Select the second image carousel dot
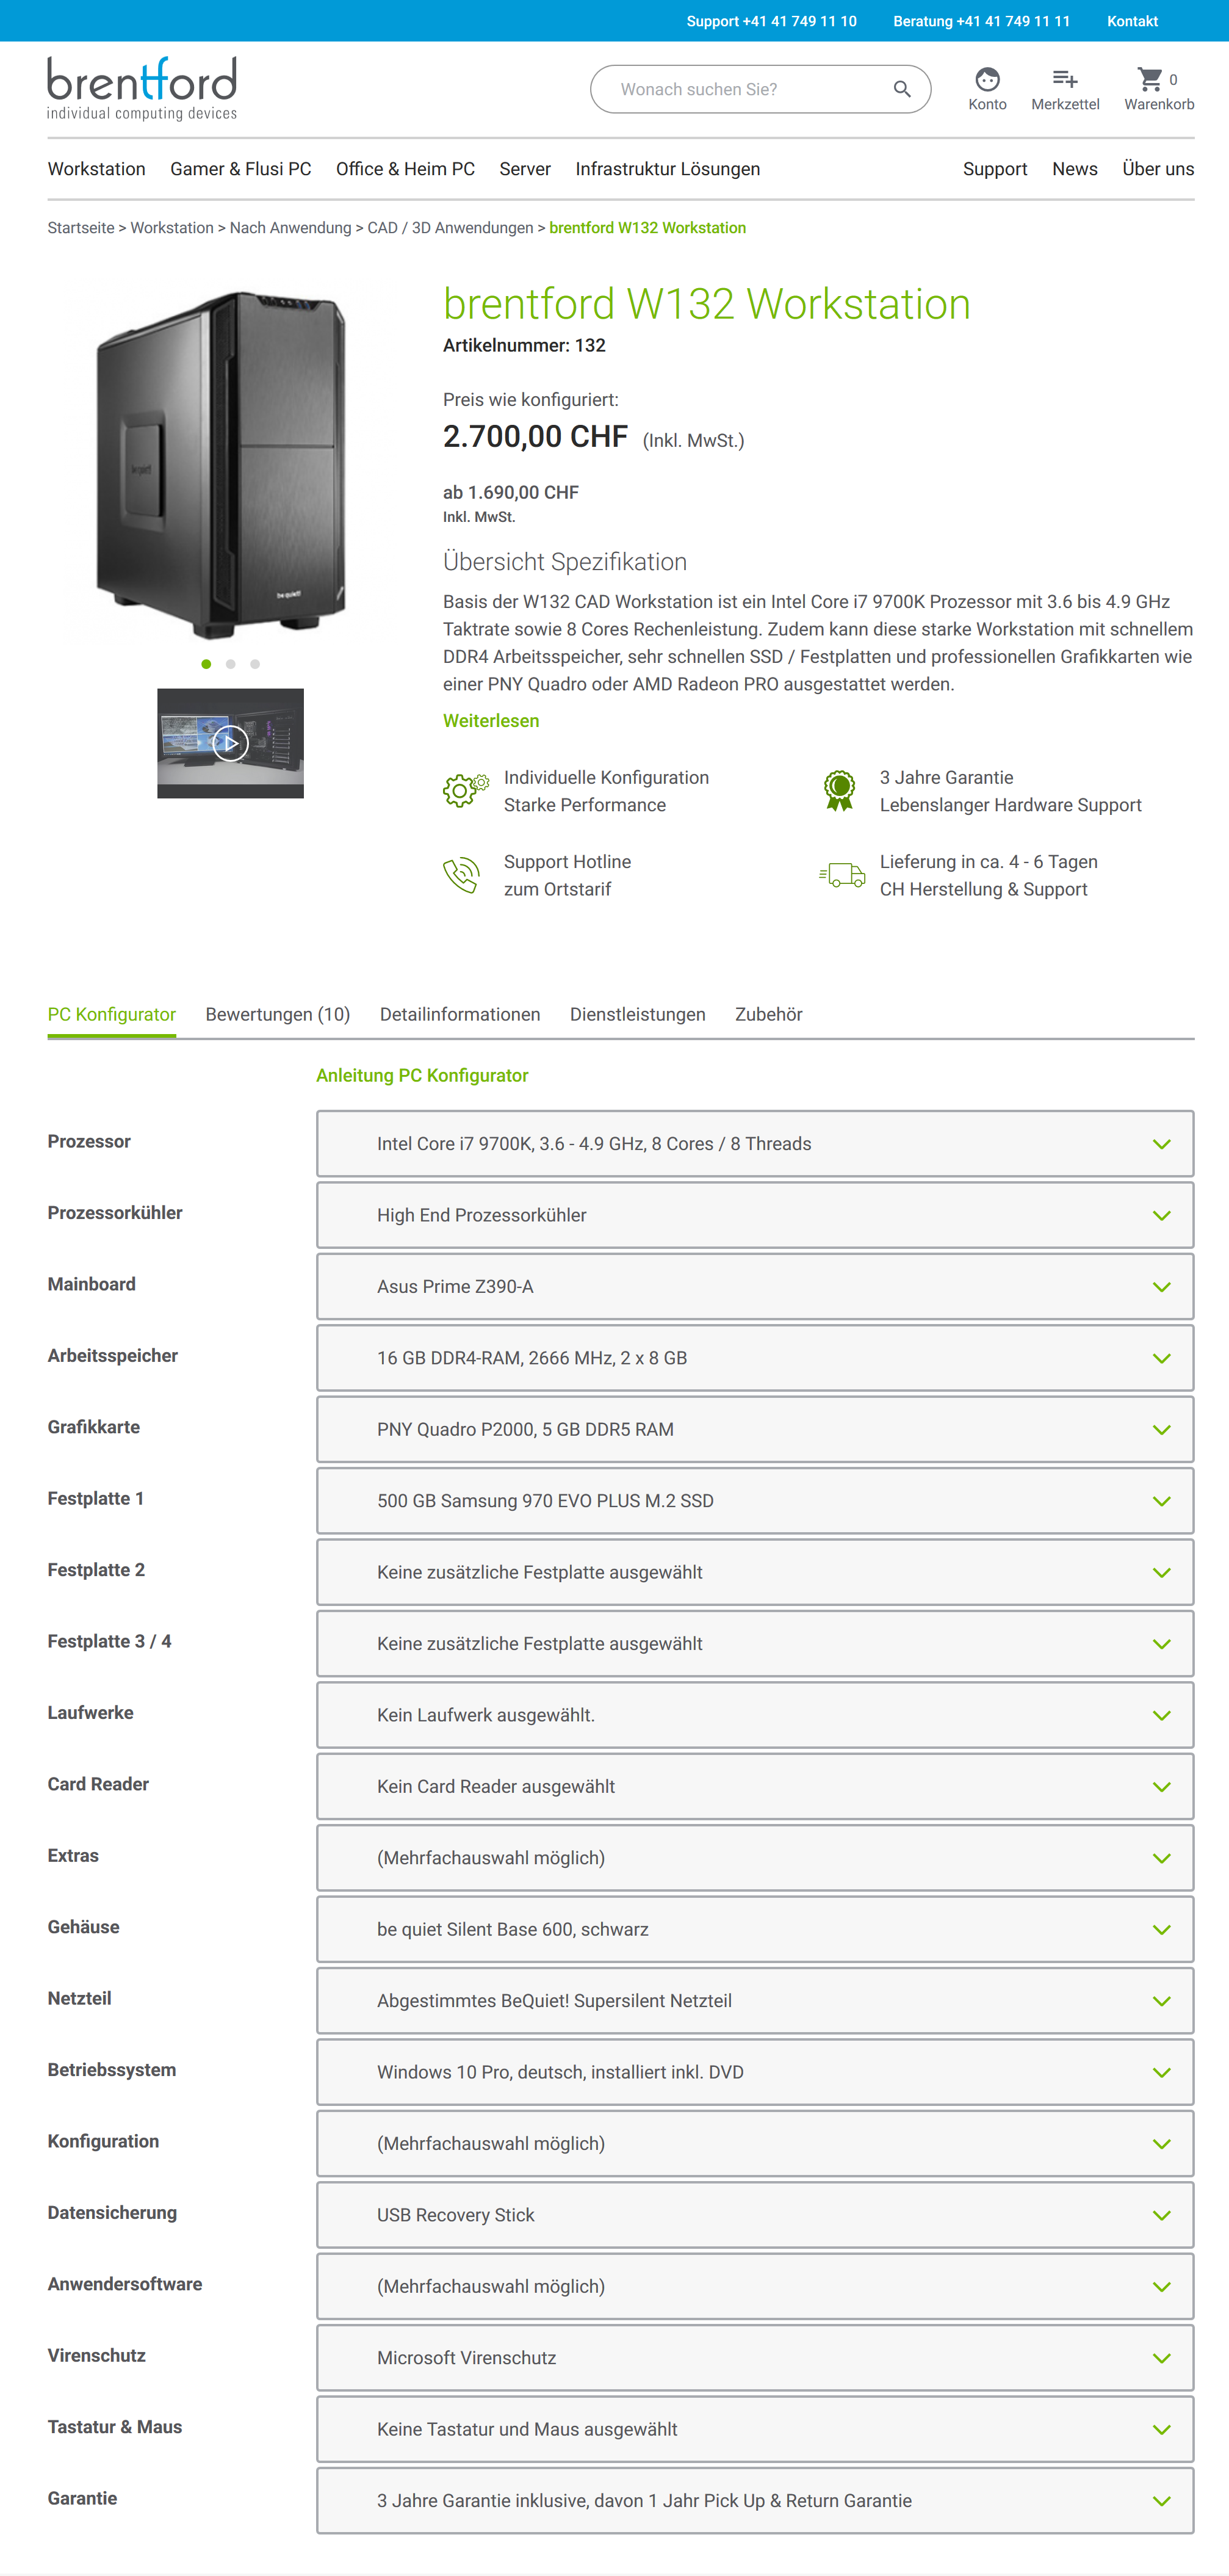 [x=231, y=664]
